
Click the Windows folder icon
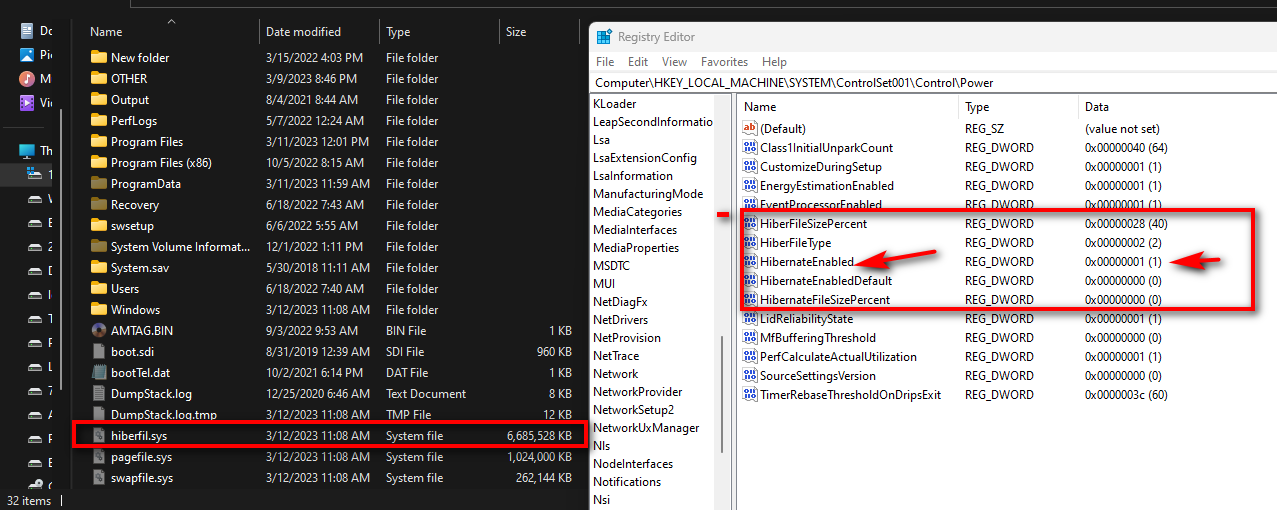(x=98, y=309)
